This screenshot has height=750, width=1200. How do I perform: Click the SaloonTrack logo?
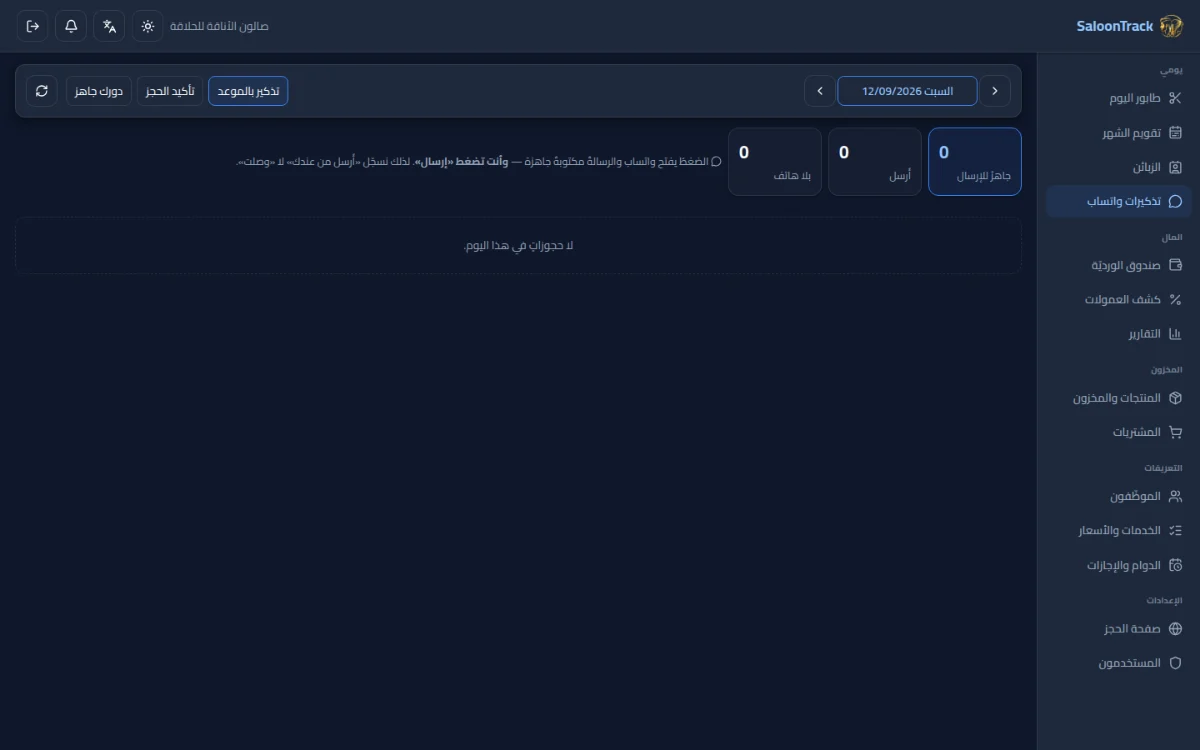1129,26
